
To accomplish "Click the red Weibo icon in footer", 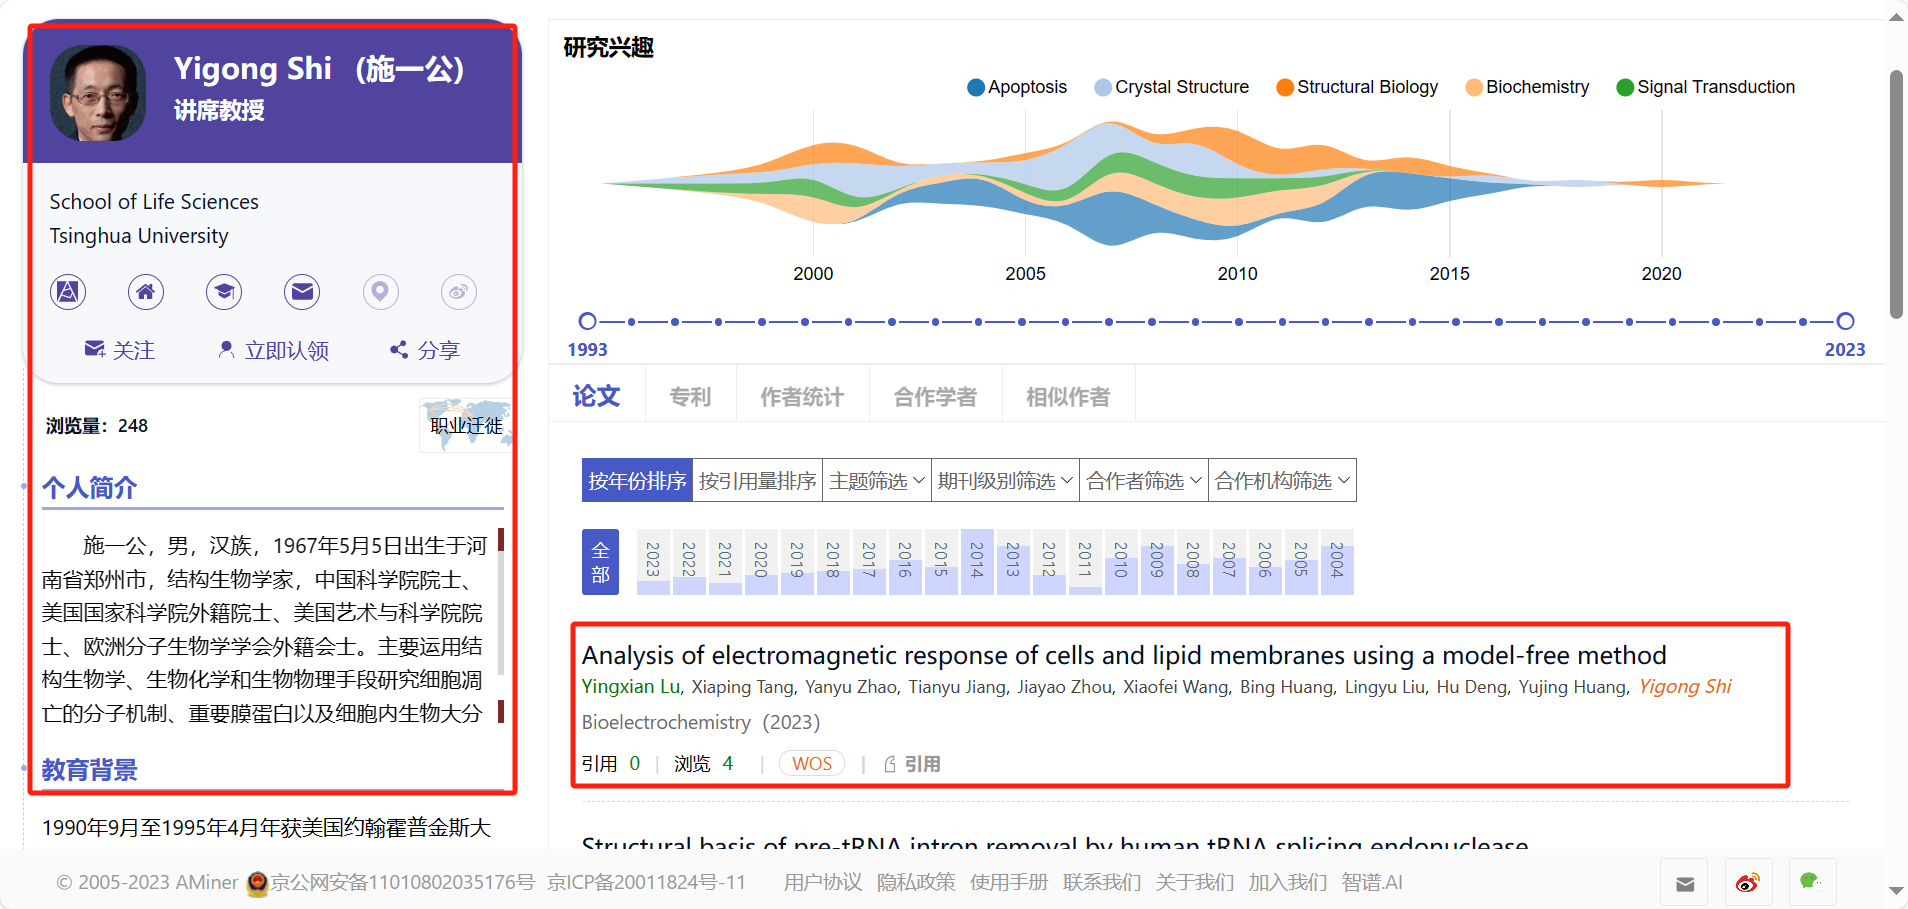I will (1748, 882).
